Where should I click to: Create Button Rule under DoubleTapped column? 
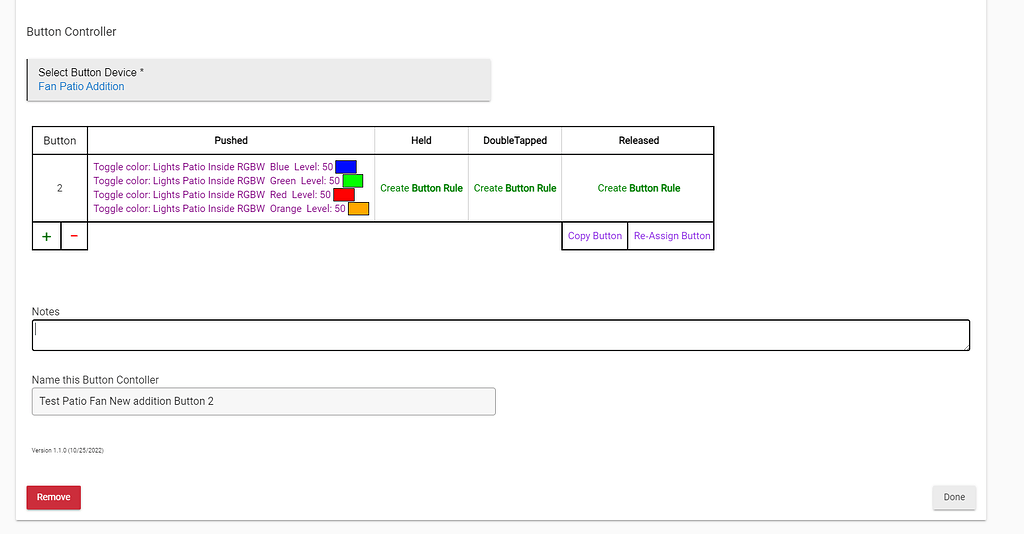click(x=514, y=188)
